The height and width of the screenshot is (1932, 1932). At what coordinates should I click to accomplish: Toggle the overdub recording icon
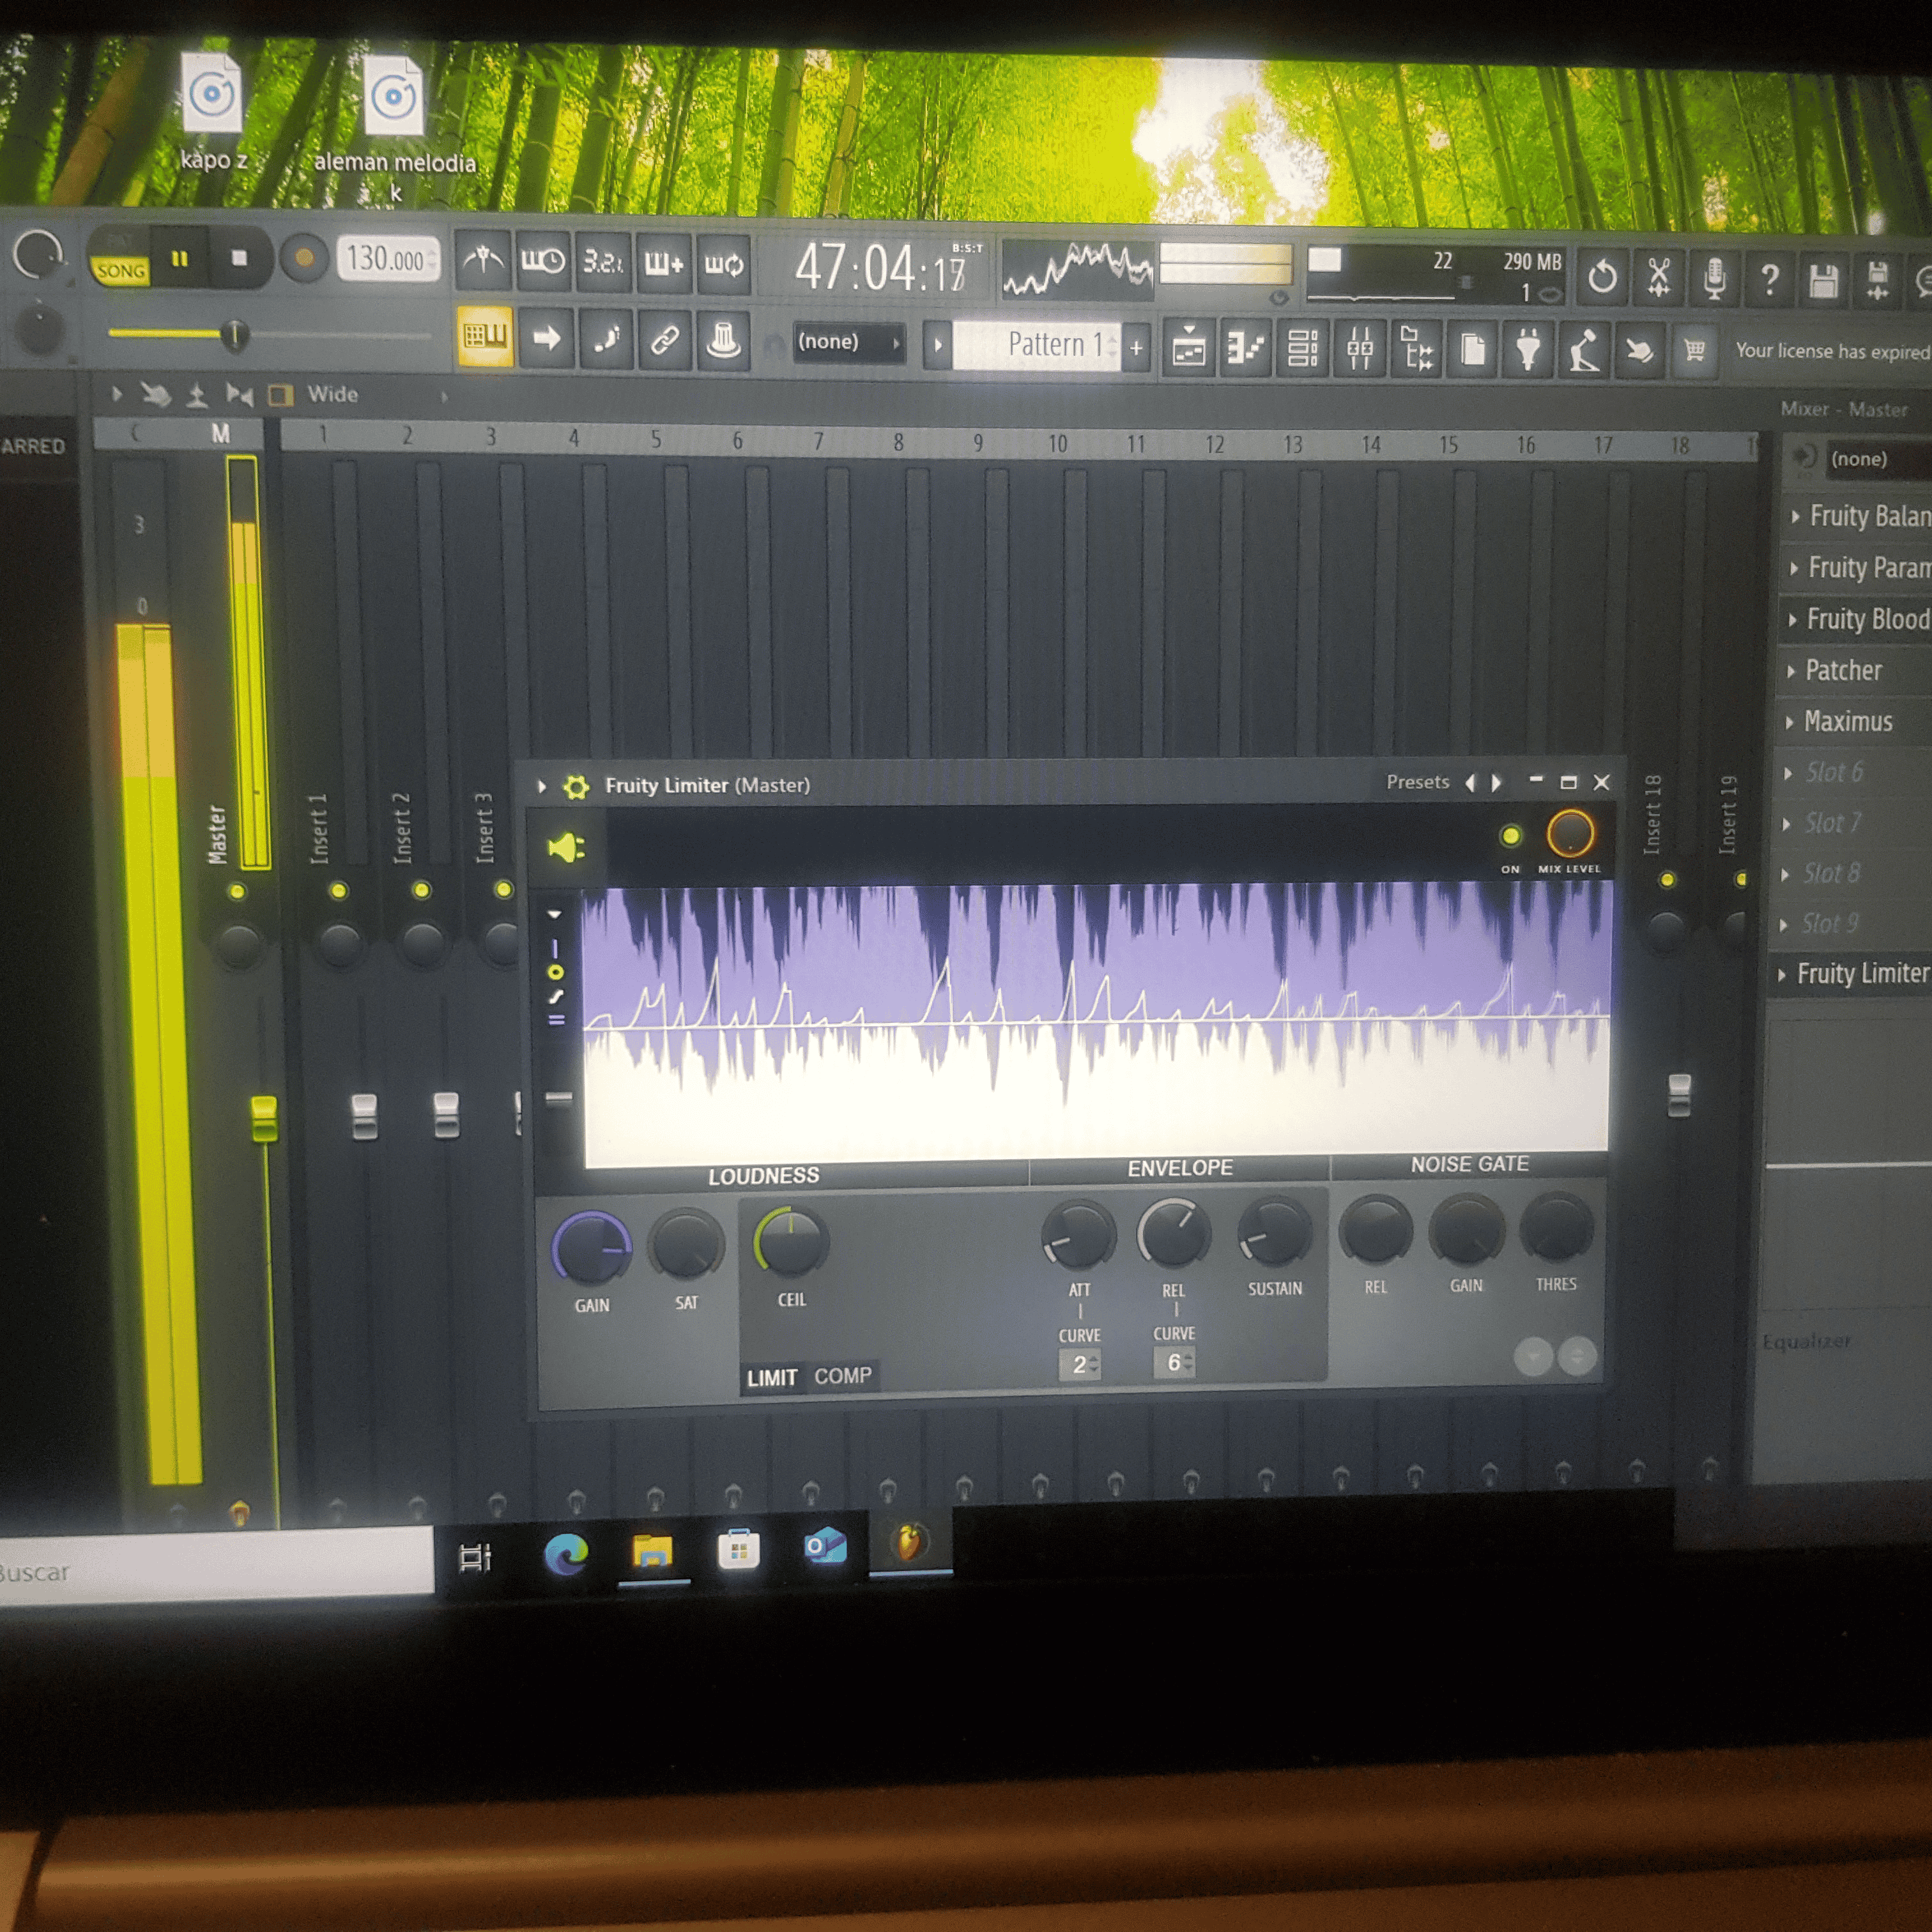[x=663, y=264]
